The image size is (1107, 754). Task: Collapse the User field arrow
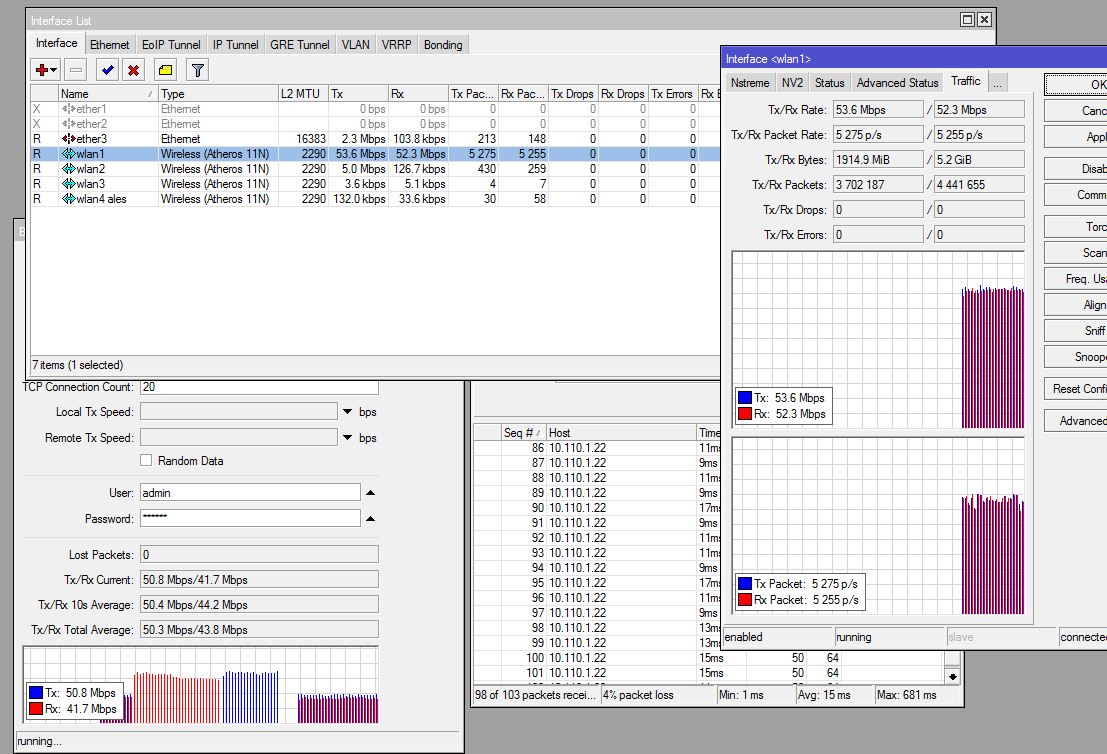pos(371,493)
